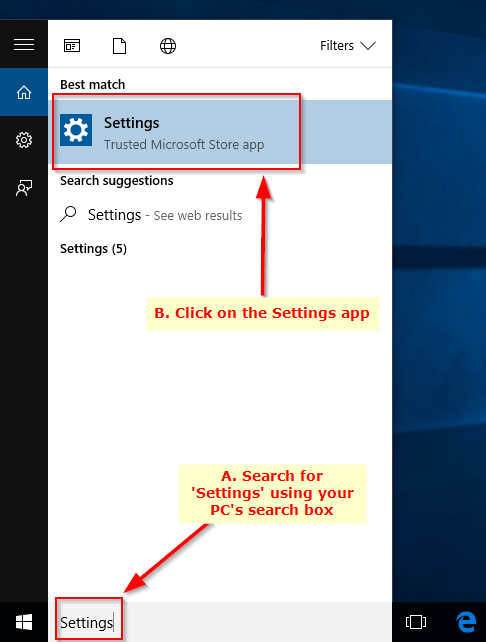
Task: Open Task View on the taskbar
Action: [x=416, y=622]
